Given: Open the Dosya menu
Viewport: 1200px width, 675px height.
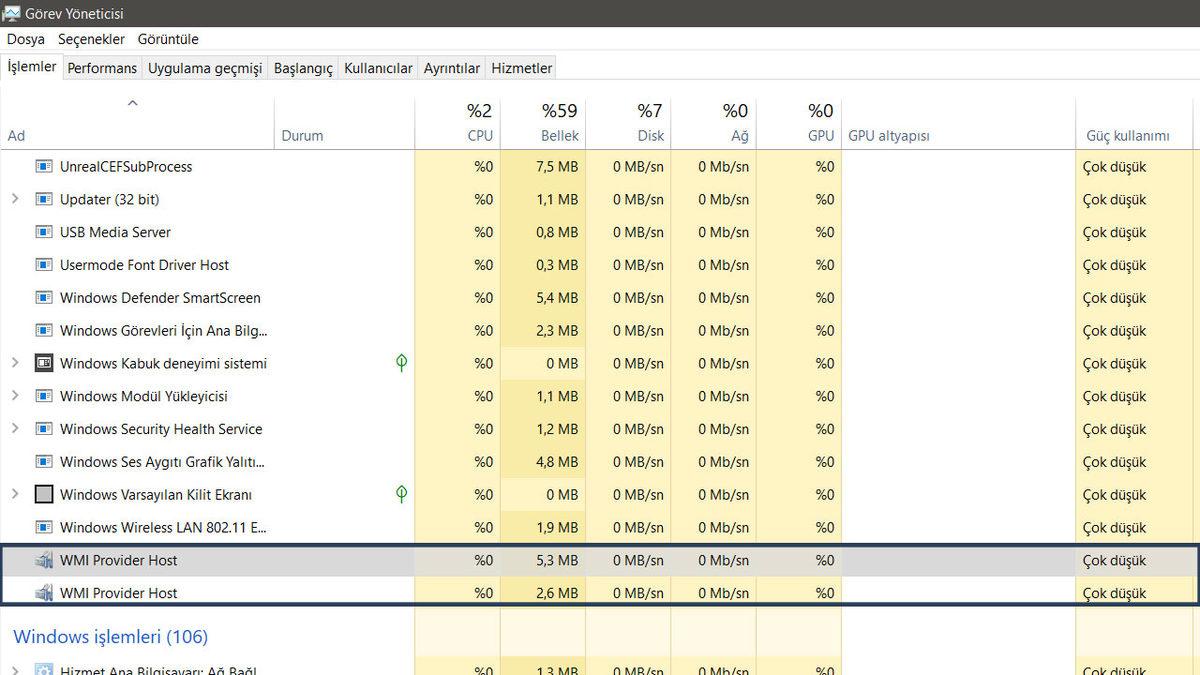Looking at the screenshot, I should pos(25,39).
